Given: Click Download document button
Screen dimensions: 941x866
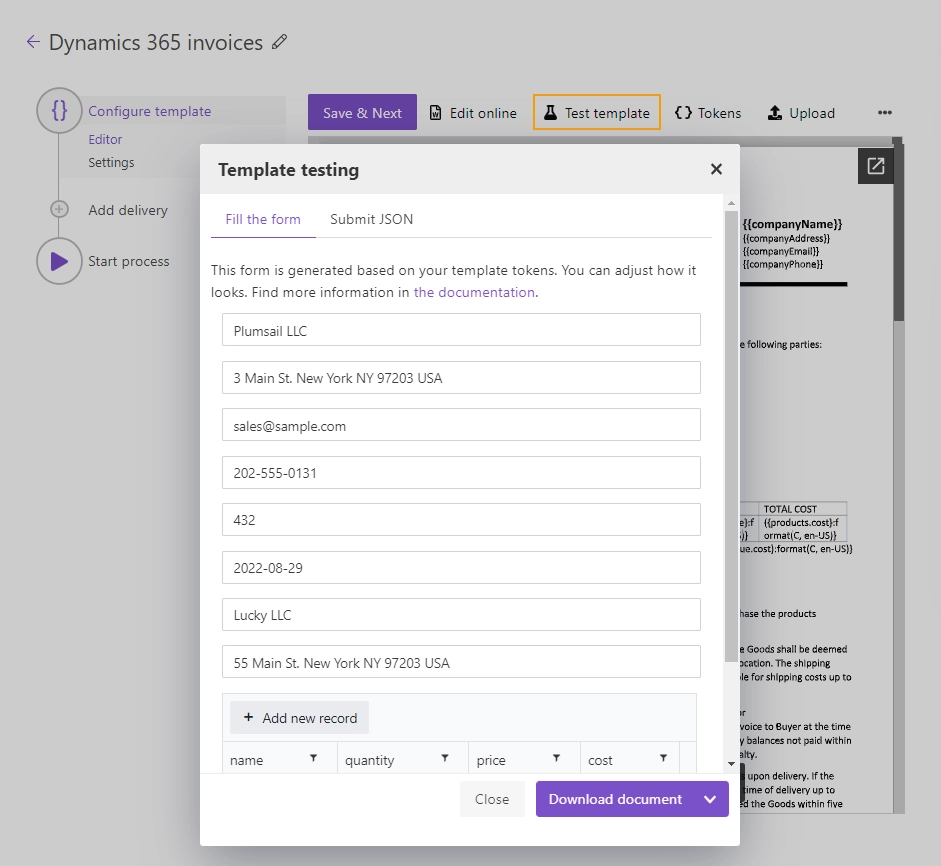Looking at the screenshot, I should point(615,799).
